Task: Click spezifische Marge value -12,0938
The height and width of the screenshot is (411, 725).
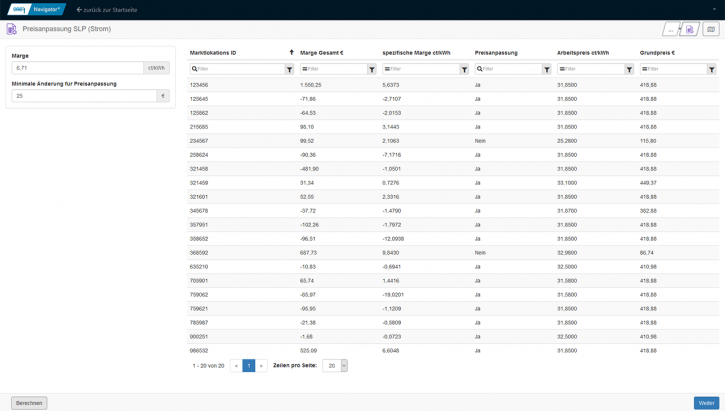Action: coord(393,239)
